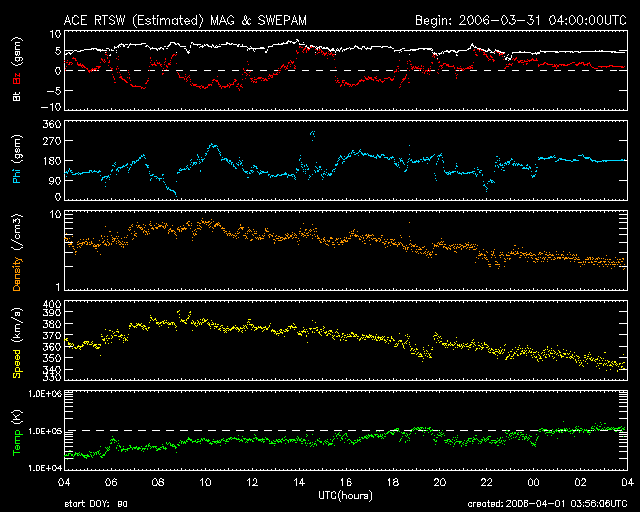Click the orange 'Density (/cm3)' axis label
Image resolution: width=640 pixels, height=512 pixels.
[x=17, y=252]
